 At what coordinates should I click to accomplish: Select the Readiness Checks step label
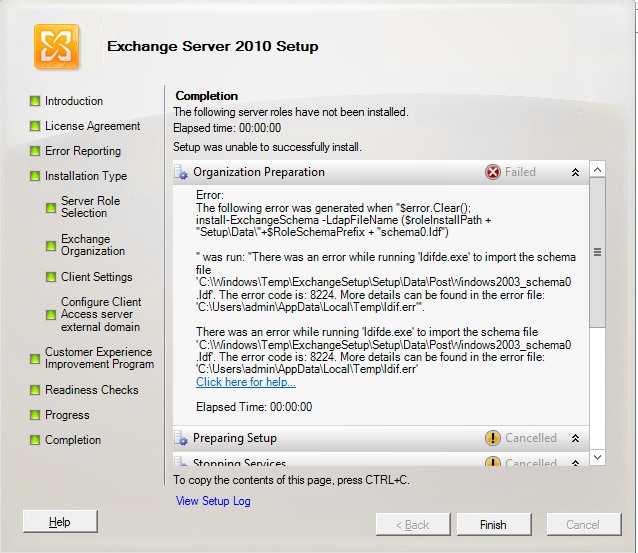point(92,390)
